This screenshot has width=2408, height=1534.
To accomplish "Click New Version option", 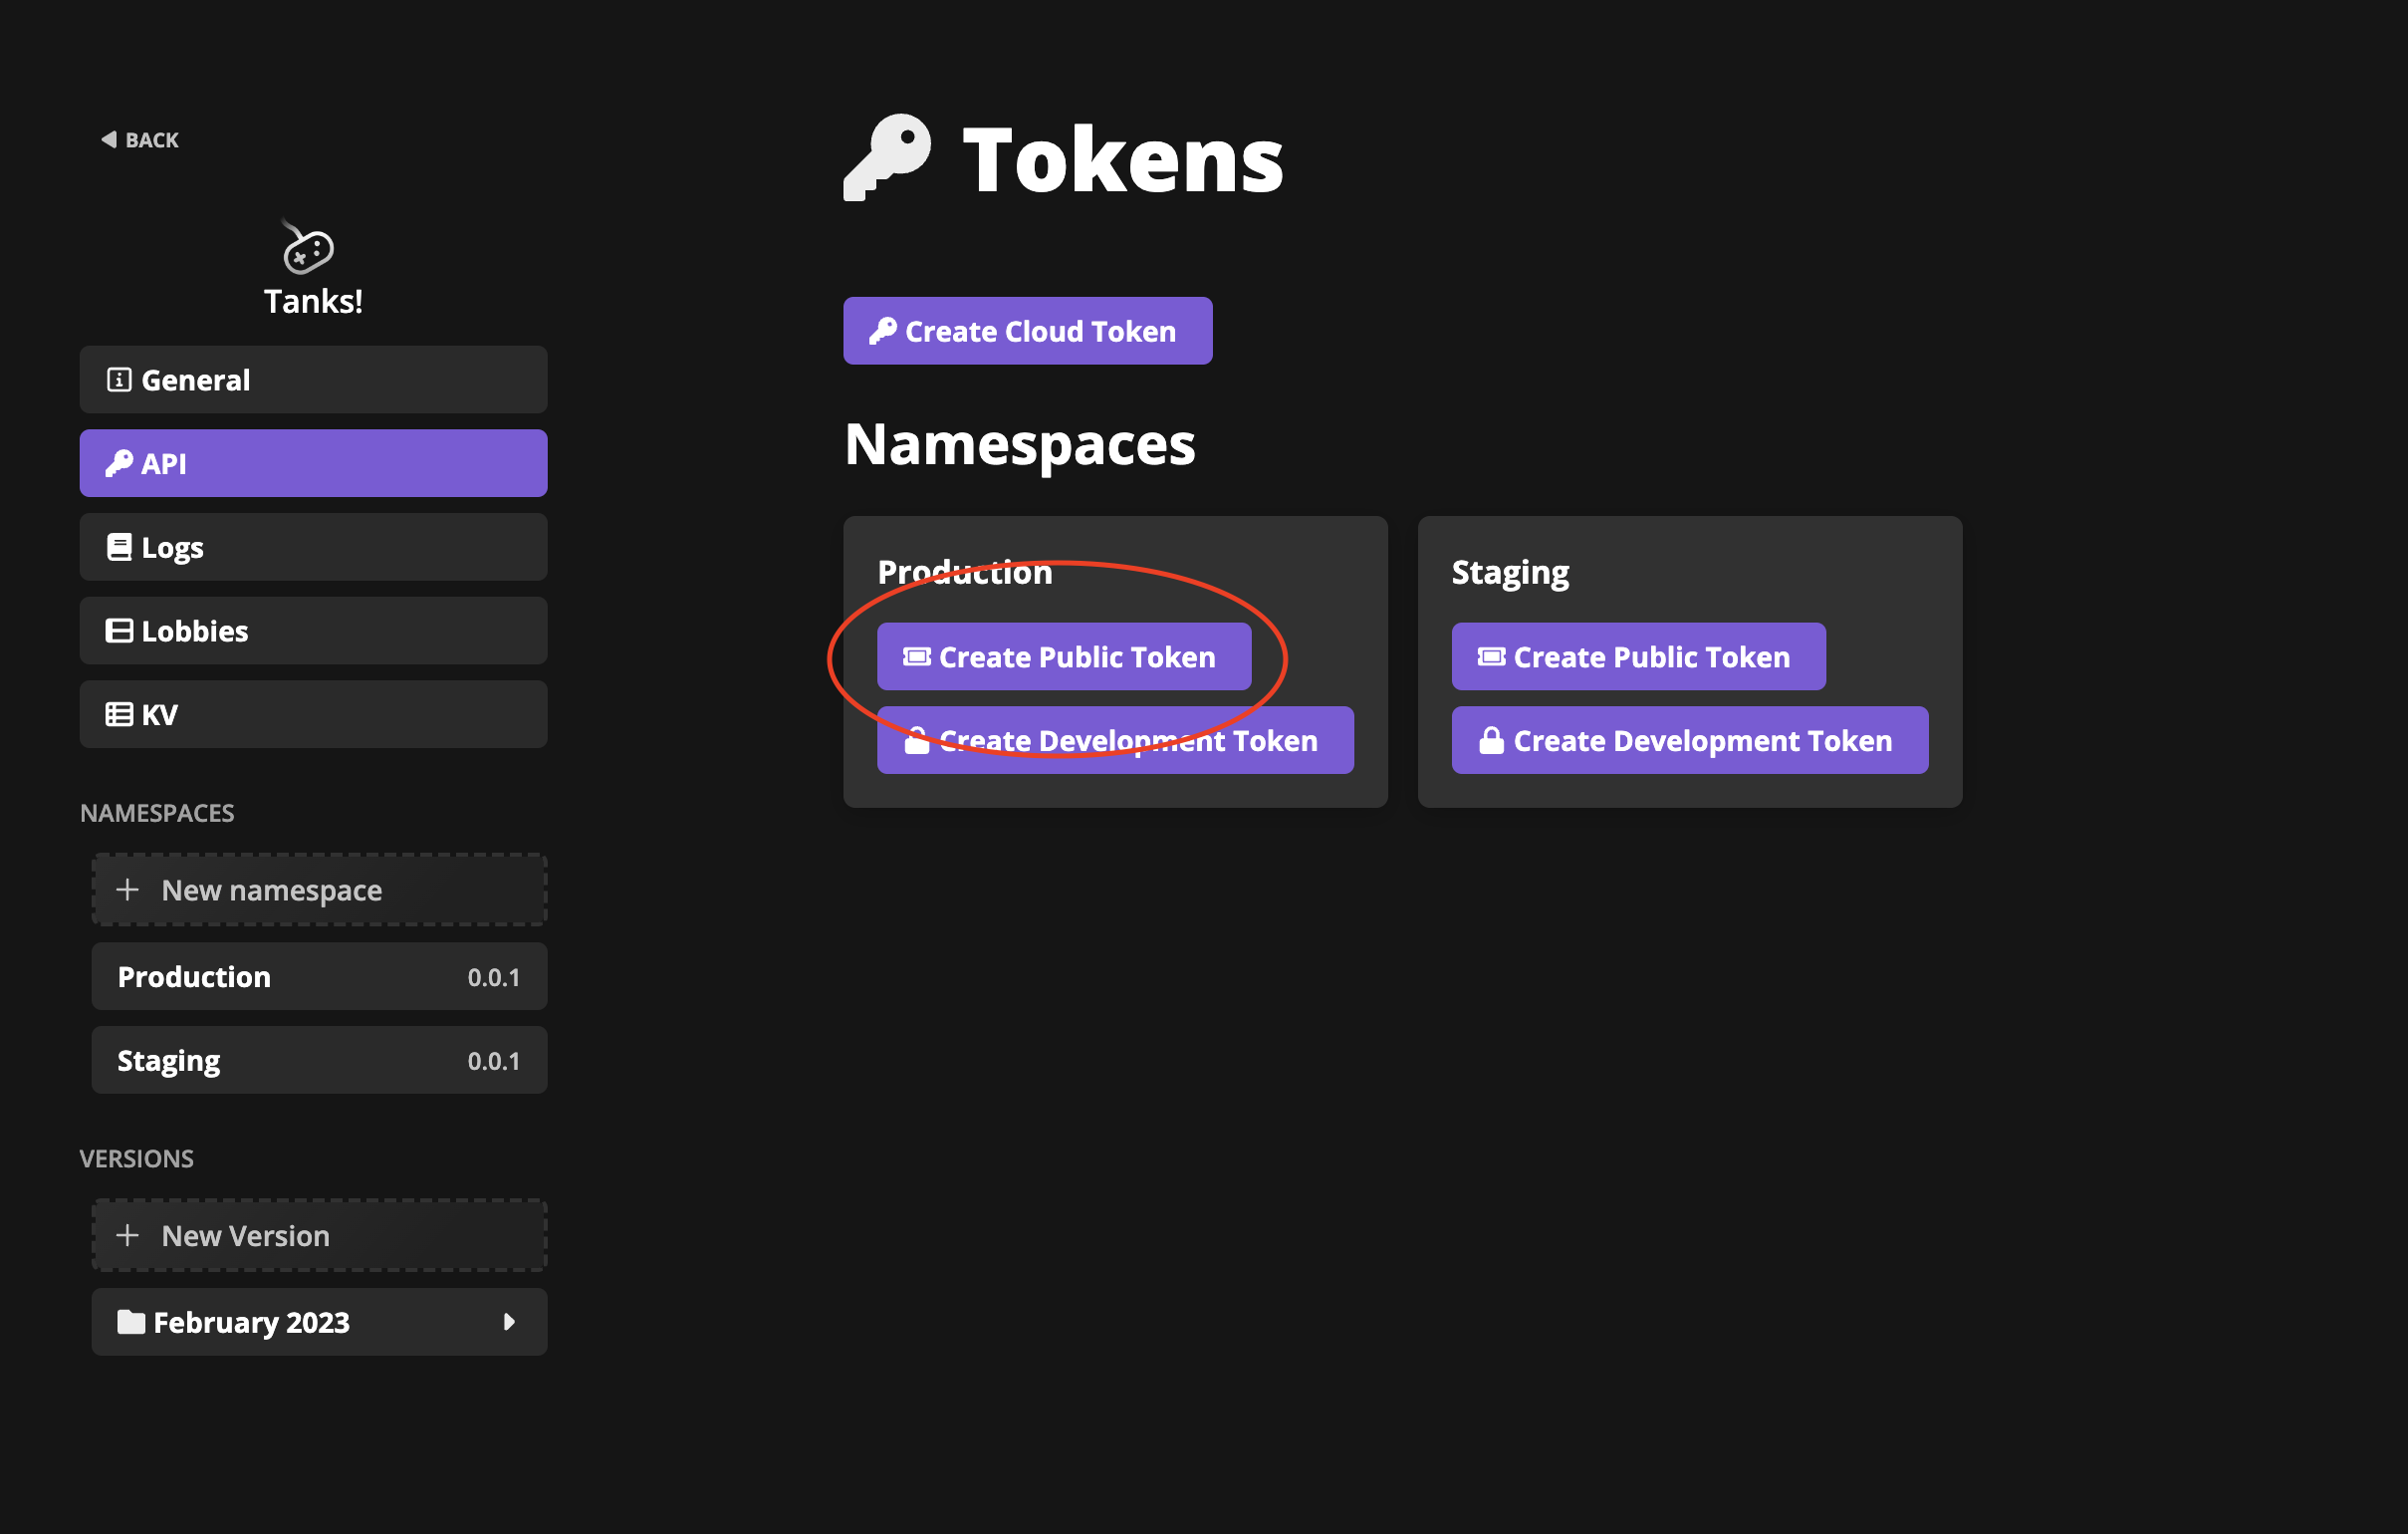I will [x=316, y=1235].
